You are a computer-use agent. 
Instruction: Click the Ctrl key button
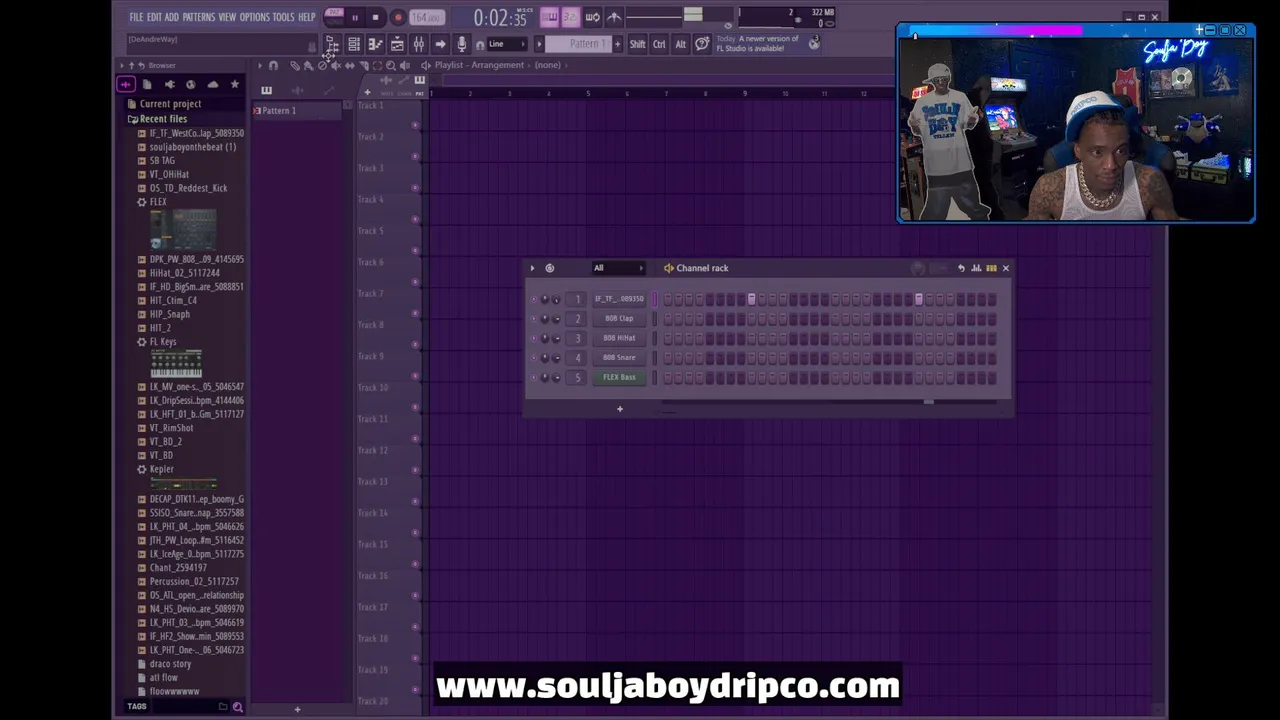point(659,44)
